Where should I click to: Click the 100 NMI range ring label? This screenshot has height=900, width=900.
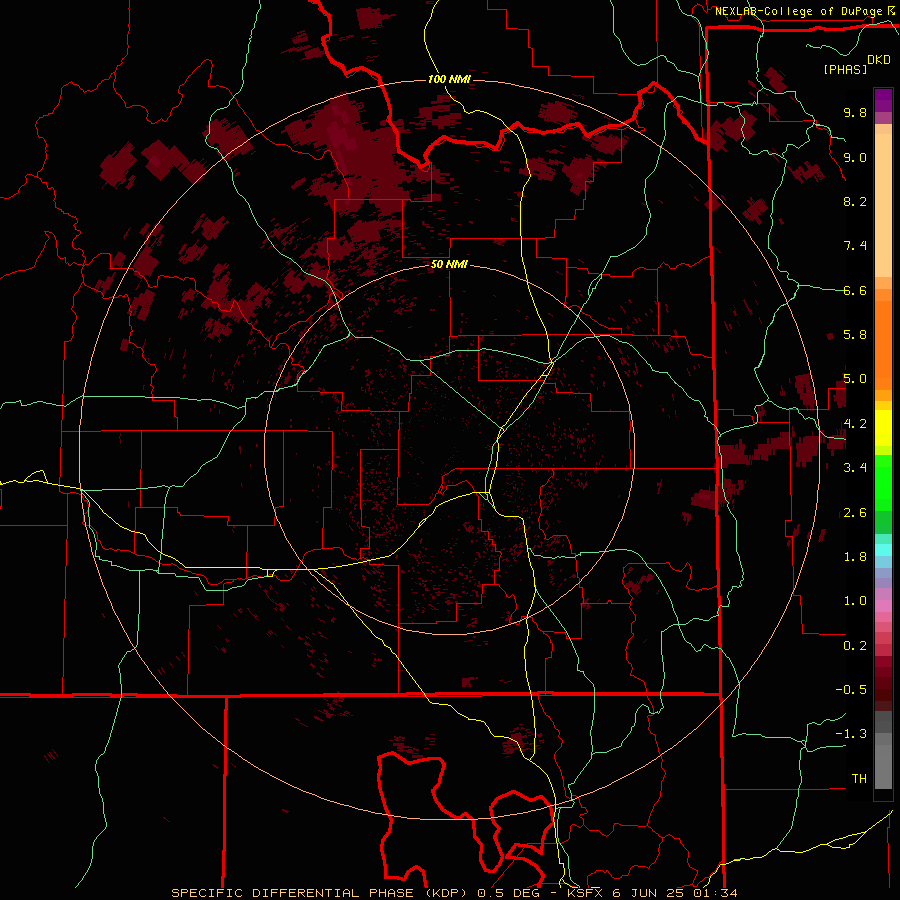pos(449,79)
